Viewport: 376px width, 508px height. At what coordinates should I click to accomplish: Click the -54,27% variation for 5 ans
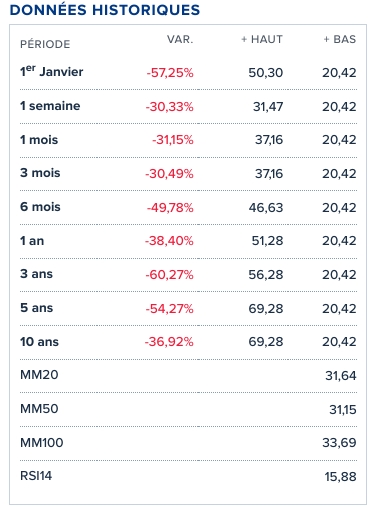pyautogui.click(x=169, y=309)
